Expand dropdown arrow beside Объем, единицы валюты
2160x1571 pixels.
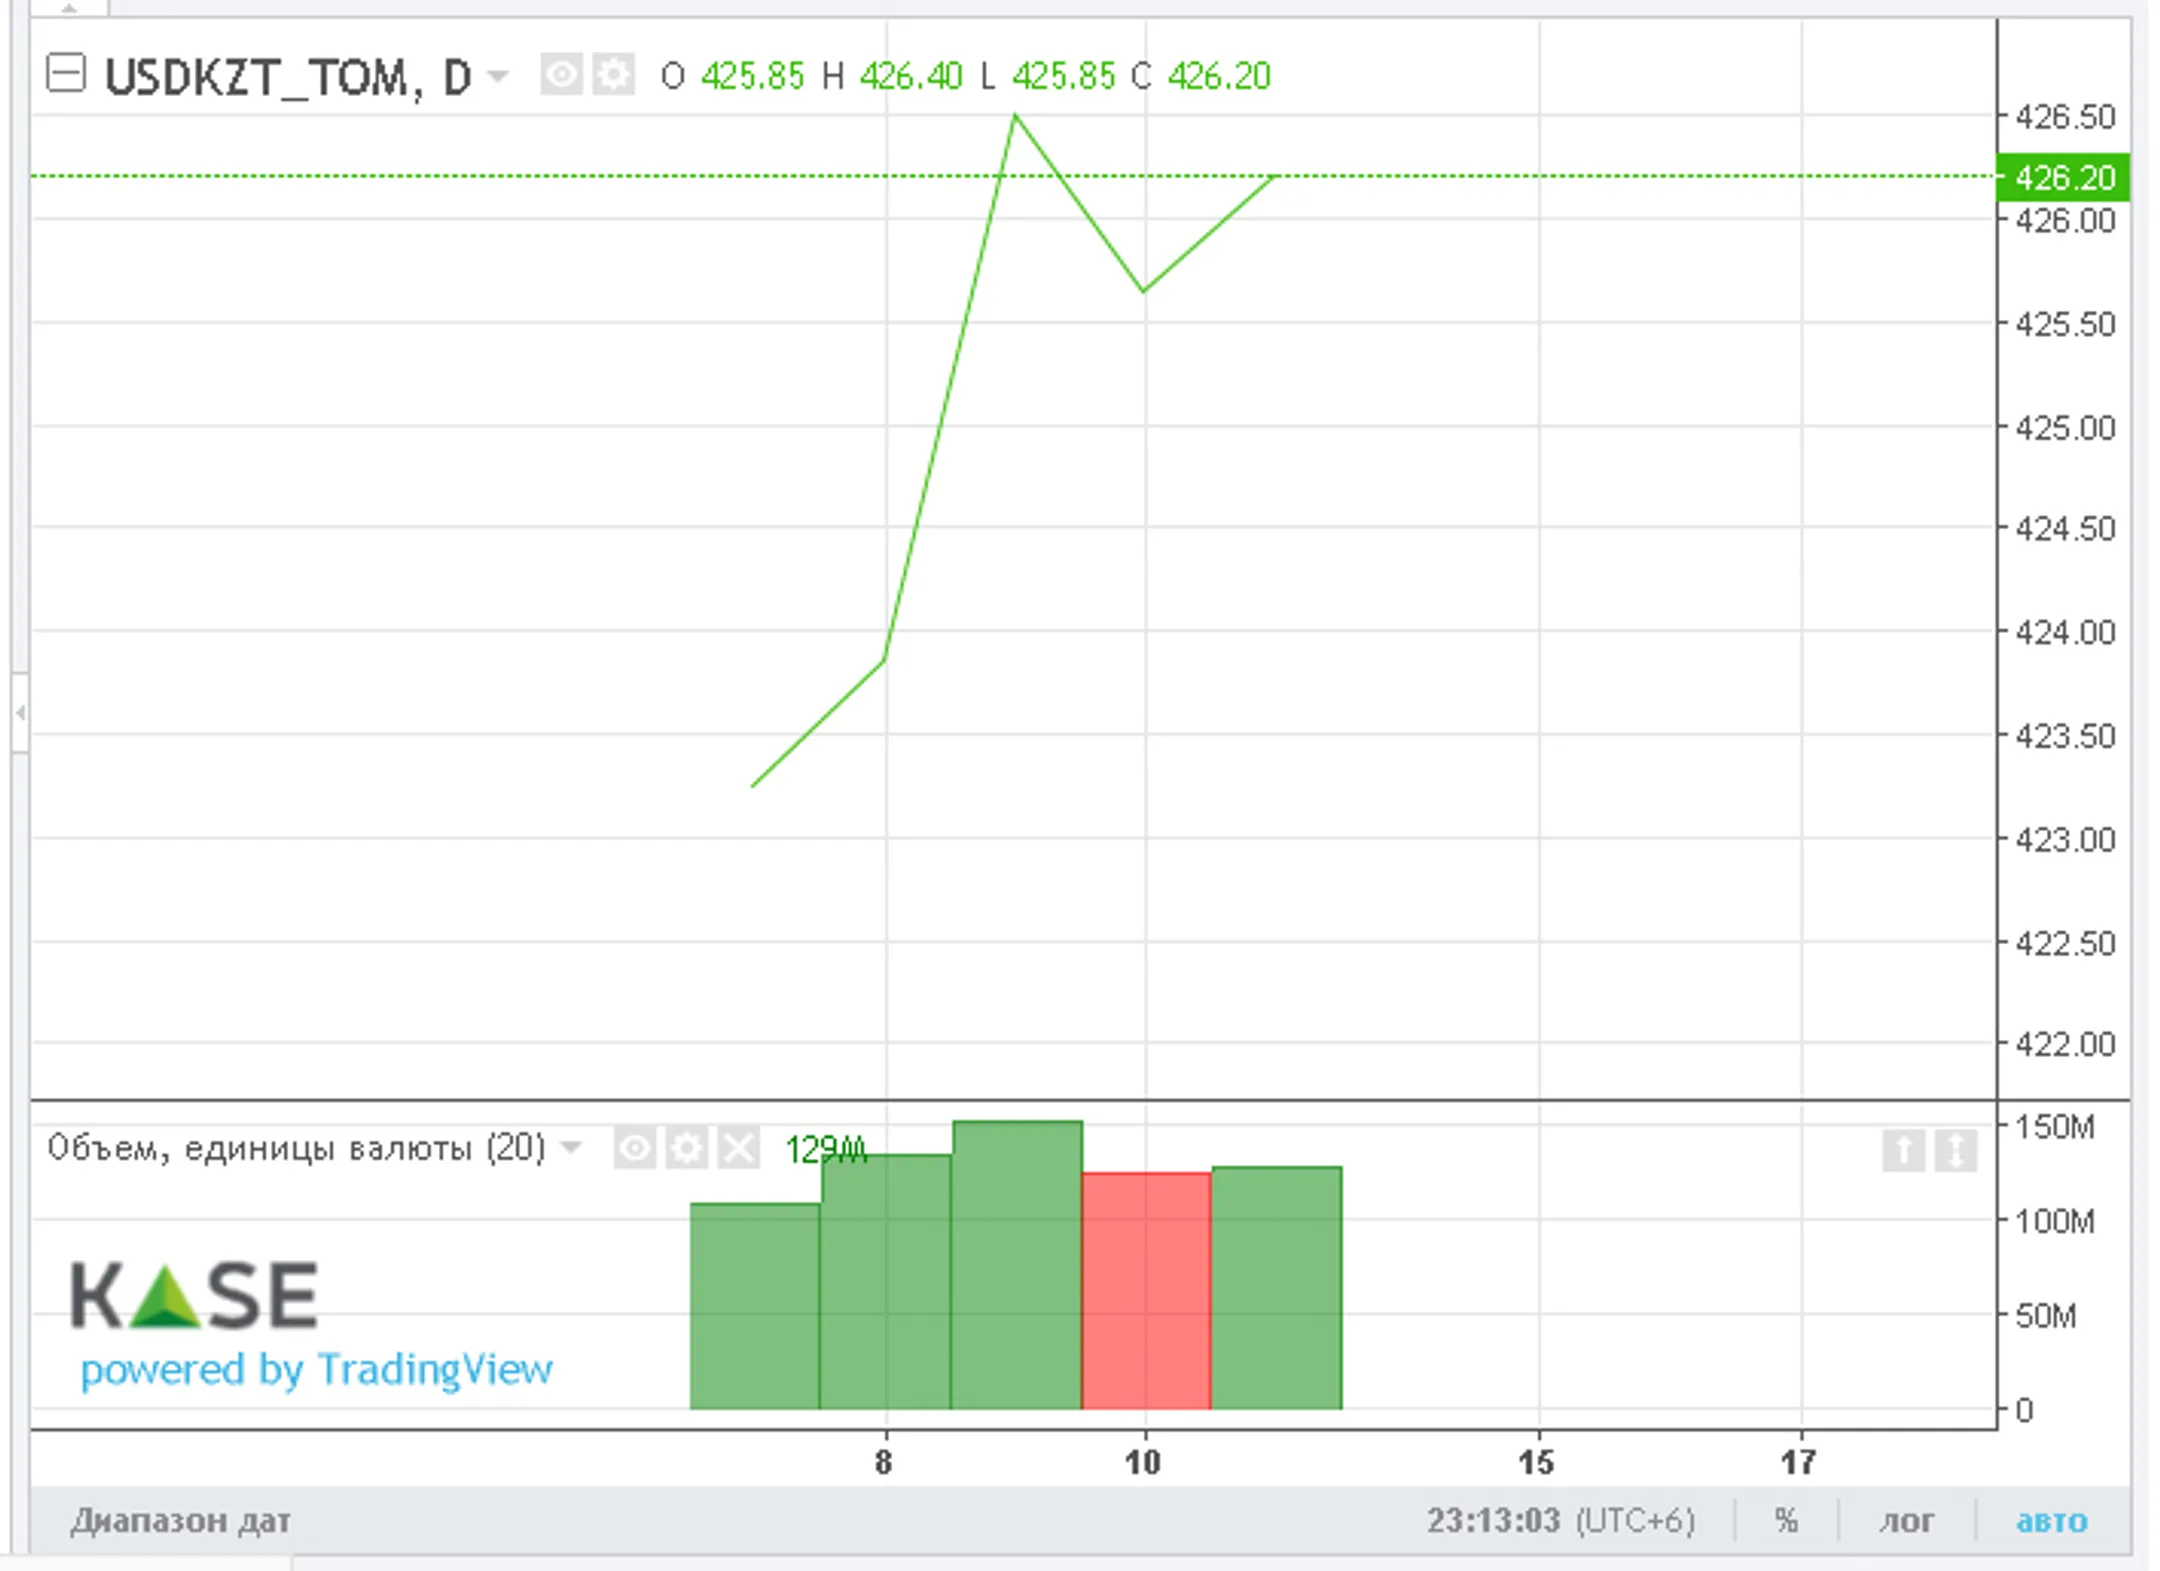pos(571,1148)
